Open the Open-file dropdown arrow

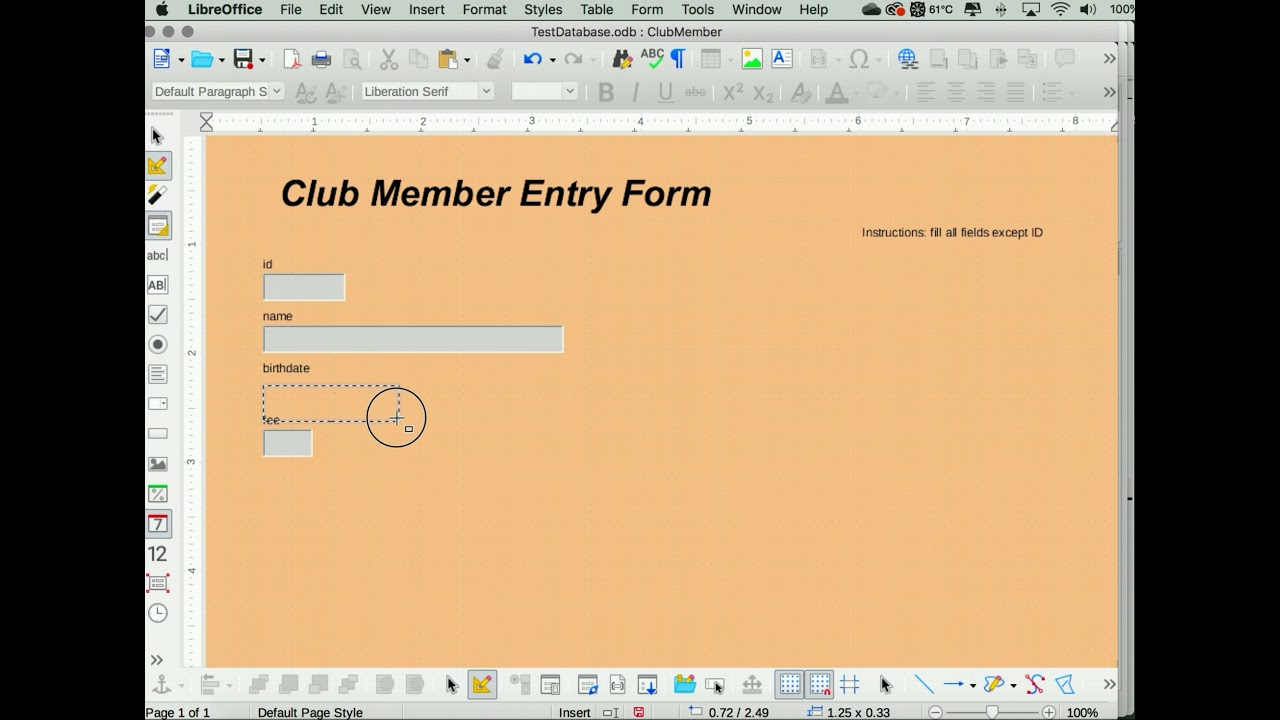[221, 60]
